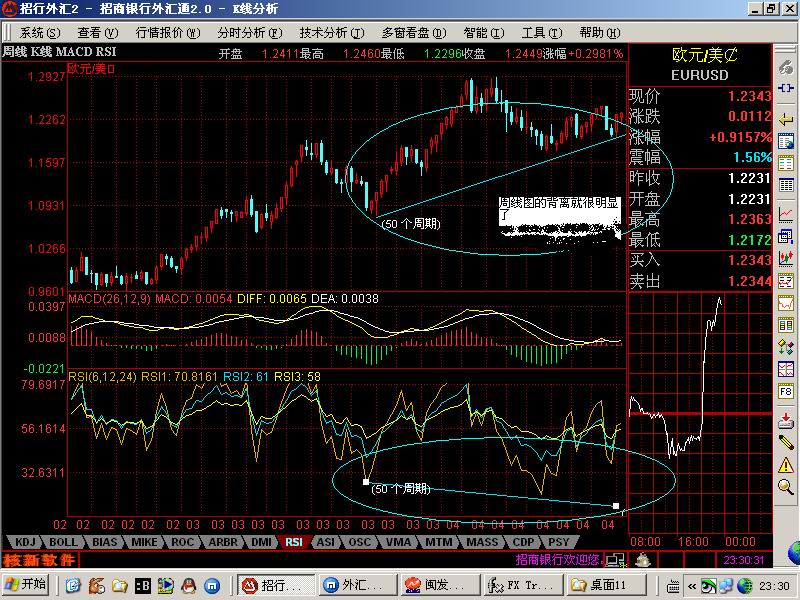This screenshot has width=800, height=600.
Task: Switch to the CDP indicator tab
Action: pyautogui.click(x=523, y=542)
